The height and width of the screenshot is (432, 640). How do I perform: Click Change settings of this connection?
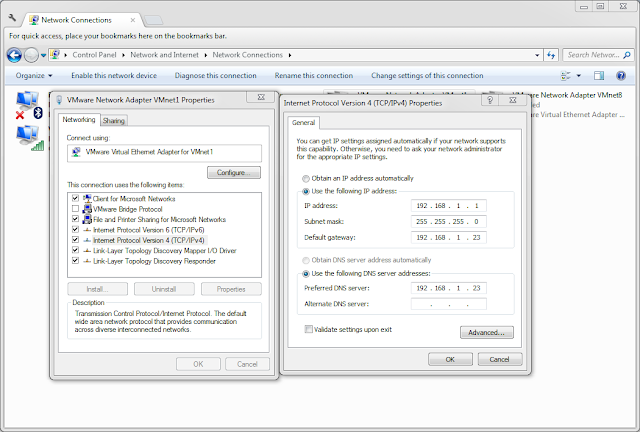[427, 76]
